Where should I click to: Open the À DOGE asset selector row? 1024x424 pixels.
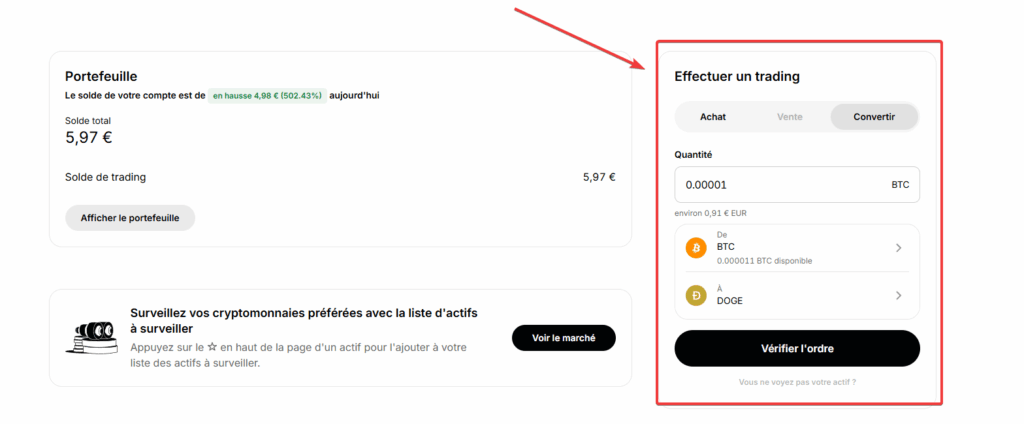(x=797, y=295)
